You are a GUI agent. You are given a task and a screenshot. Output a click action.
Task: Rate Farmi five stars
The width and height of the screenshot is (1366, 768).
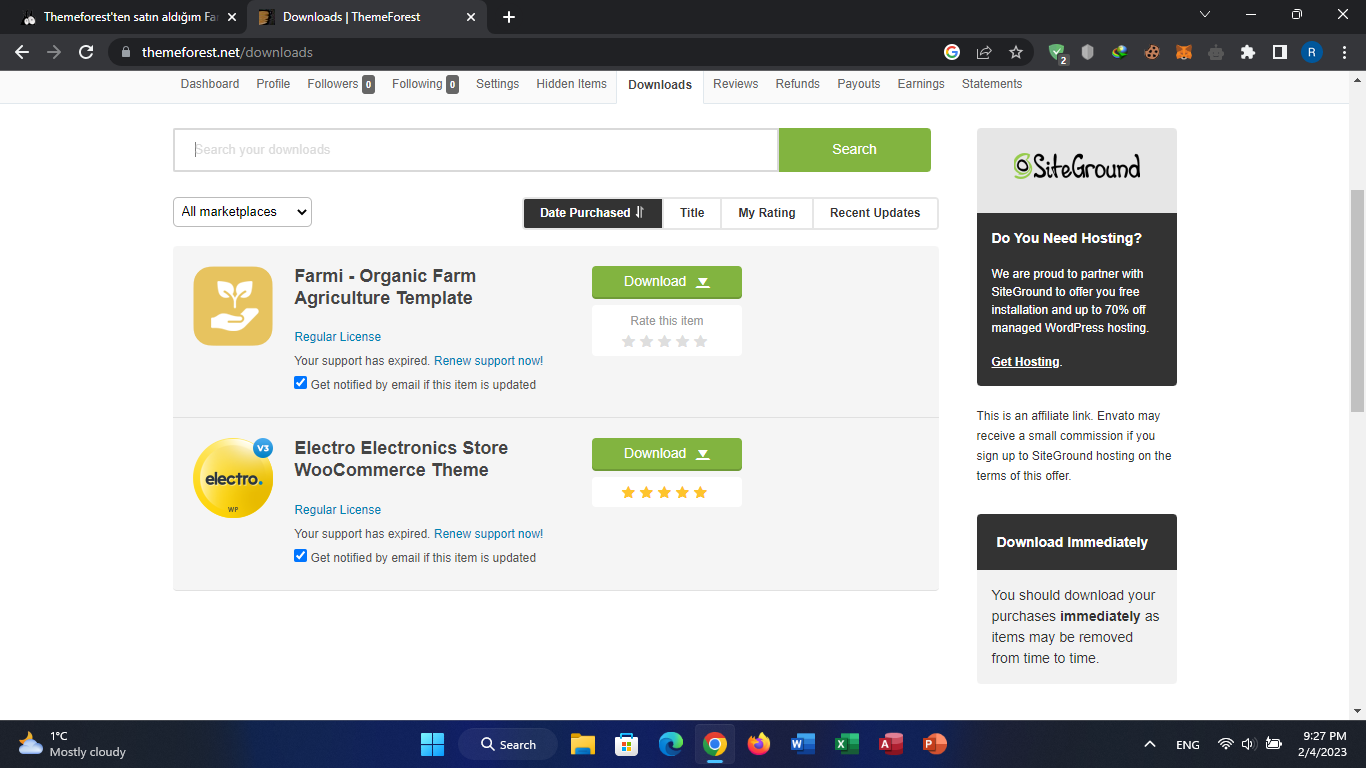(700, 341)
